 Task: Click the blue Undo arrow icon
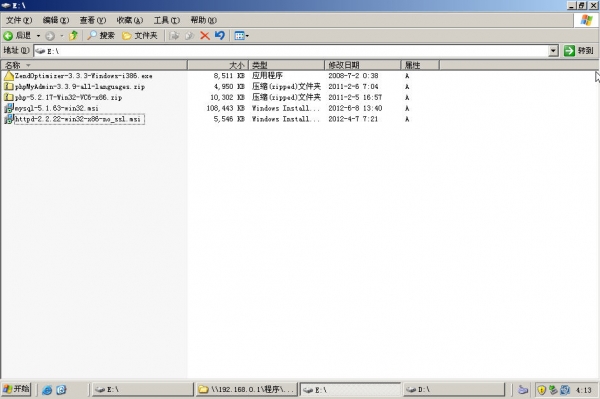pyautogui.click(x=220, y=36)
